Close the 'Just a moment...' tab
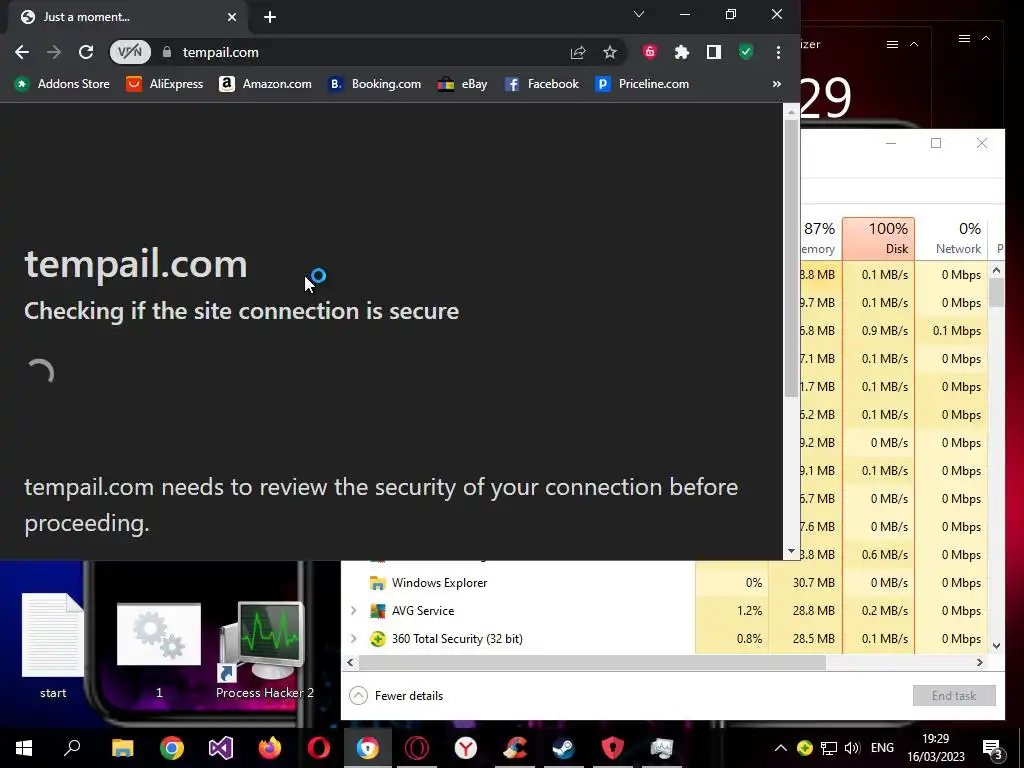 232,17
